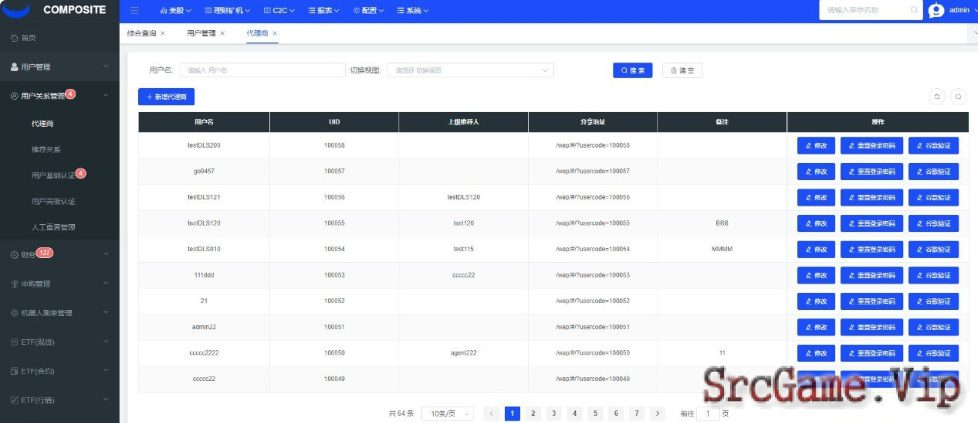Open 首页 home in sidebar

(59, 38)
